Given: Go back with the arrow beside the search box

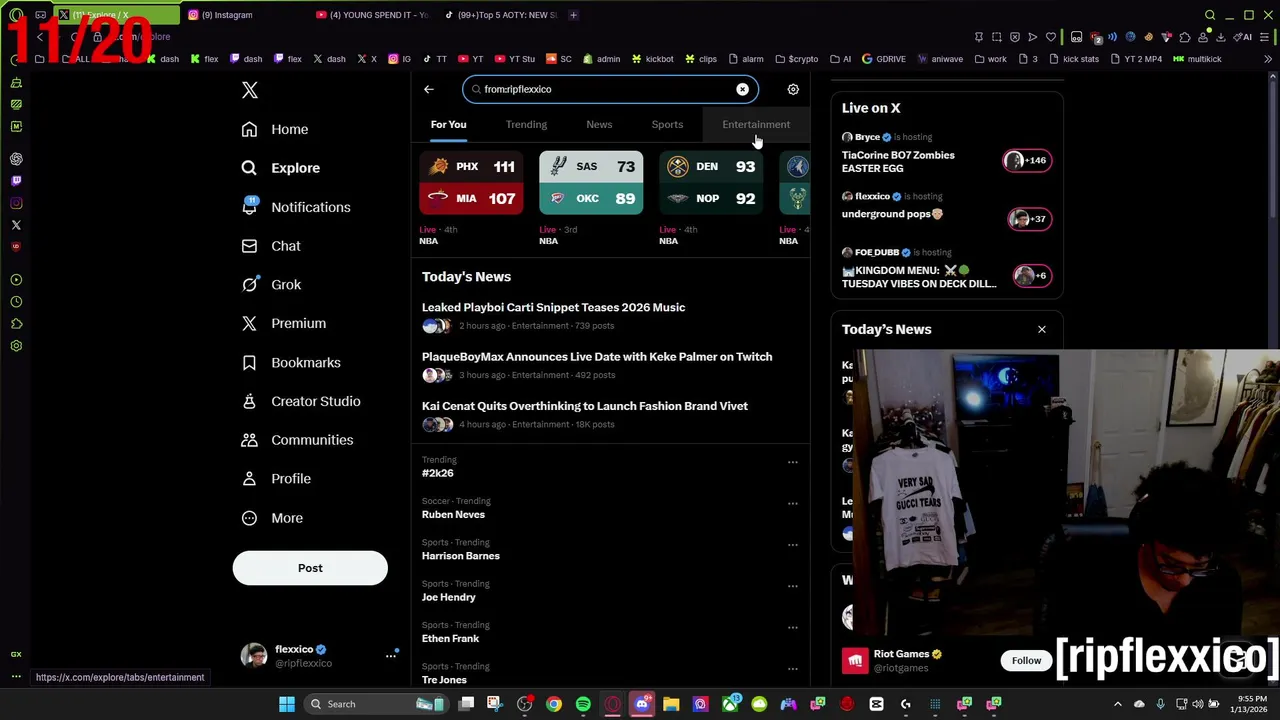Looking at the screenshot, I should coord(428,89).
